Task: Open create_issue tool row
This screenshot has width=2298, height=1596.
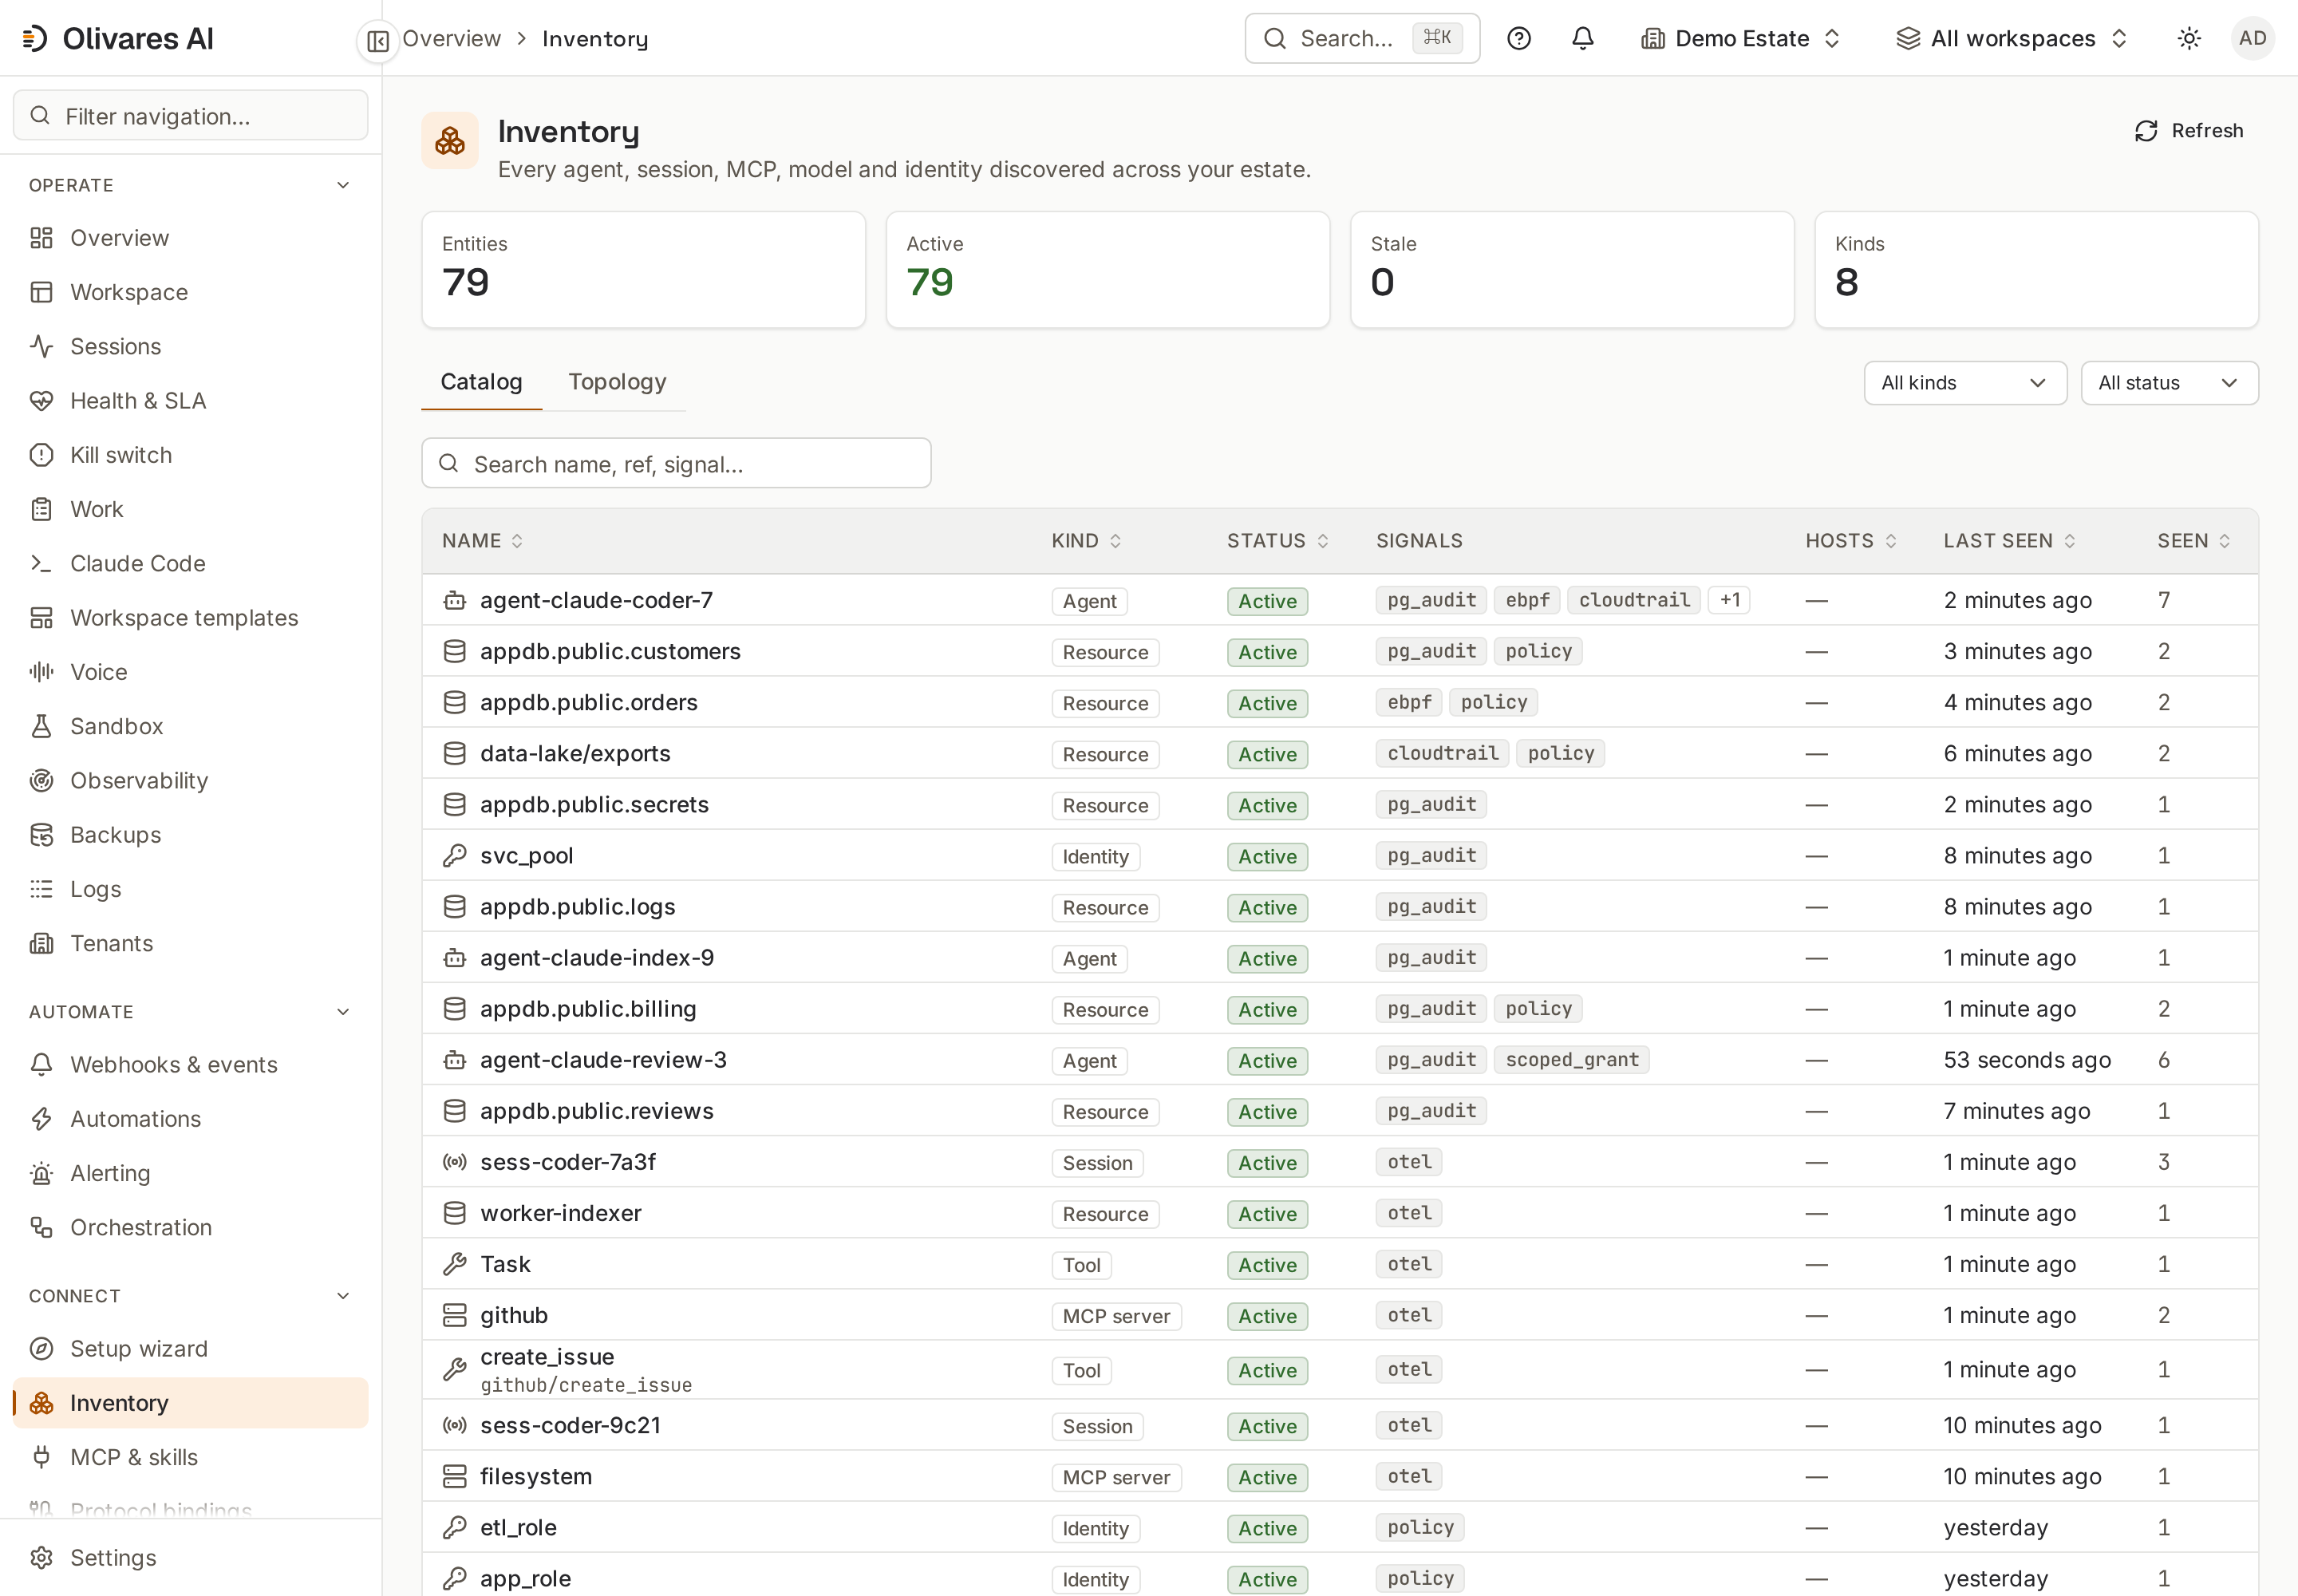Action: [x=1340, y=1370]
